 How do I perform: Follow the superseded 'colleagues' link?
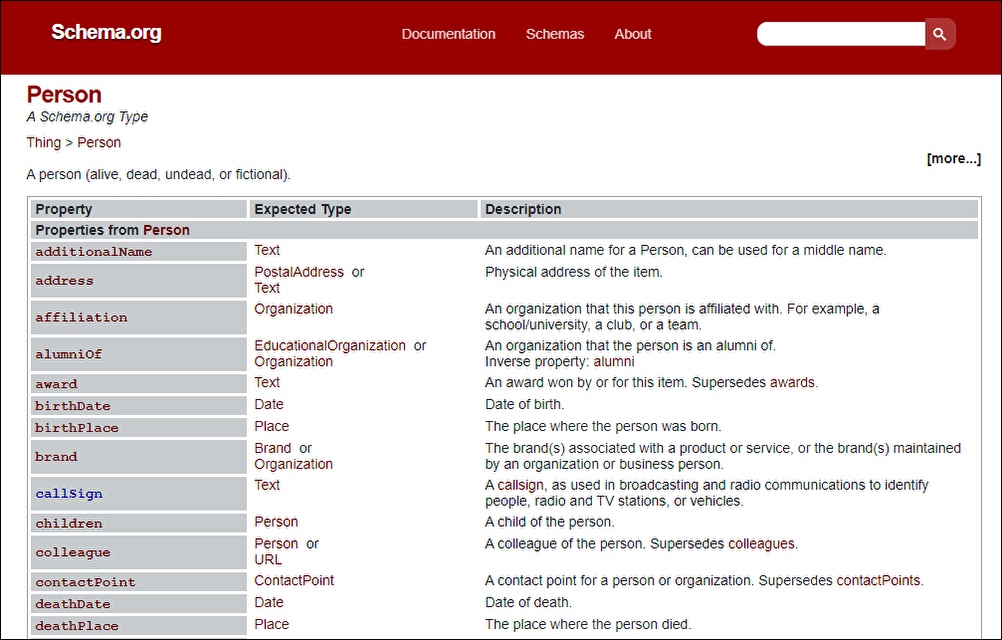[x=761, y=544]
